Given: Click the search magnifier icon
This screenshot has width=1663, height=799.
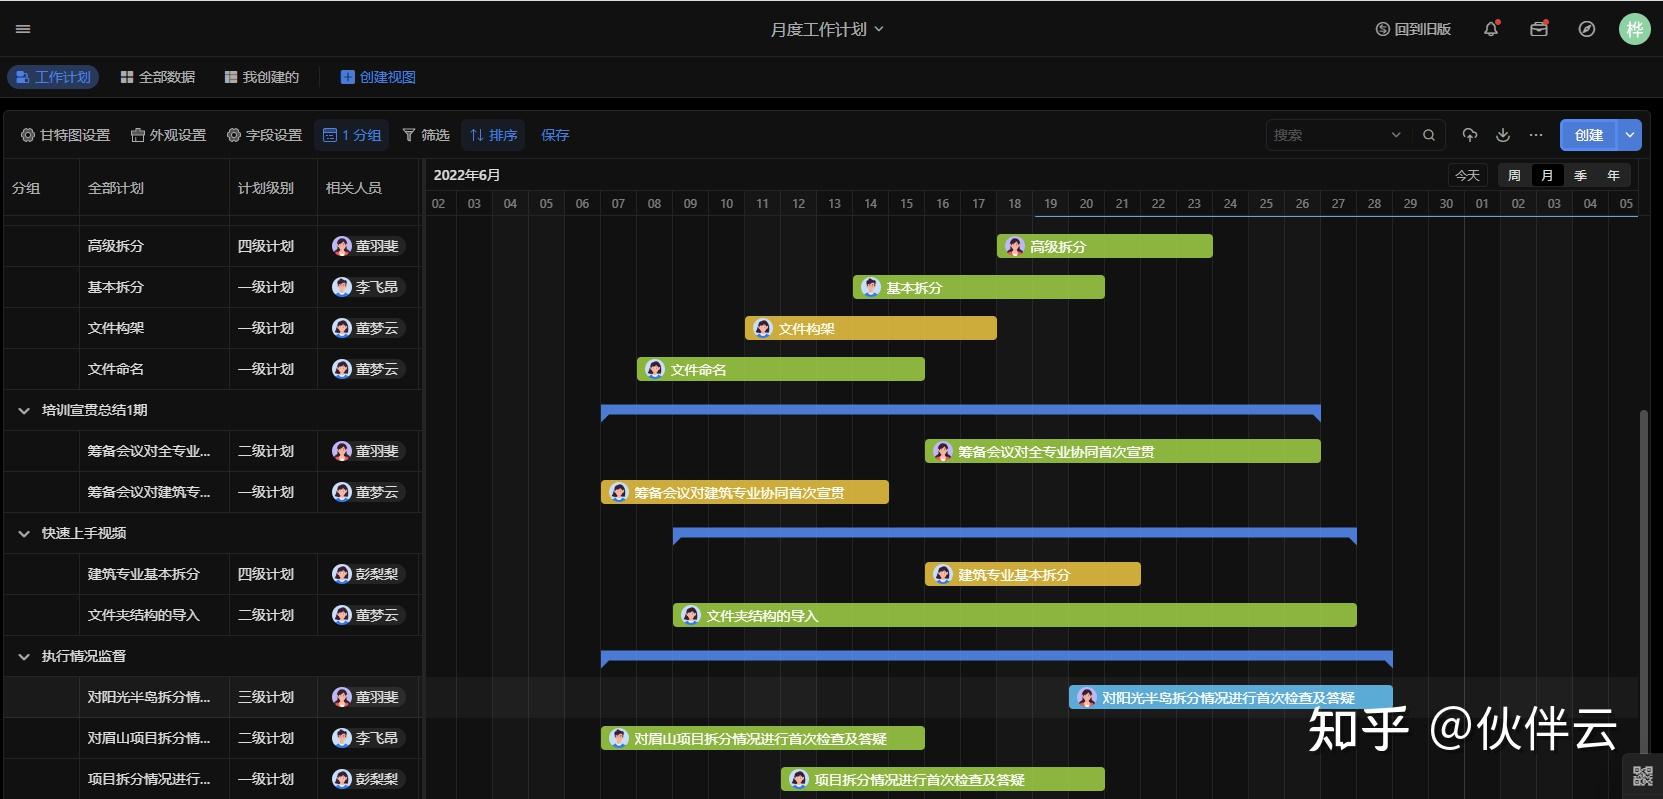Looking at the screenshot, I should 1429,135.
